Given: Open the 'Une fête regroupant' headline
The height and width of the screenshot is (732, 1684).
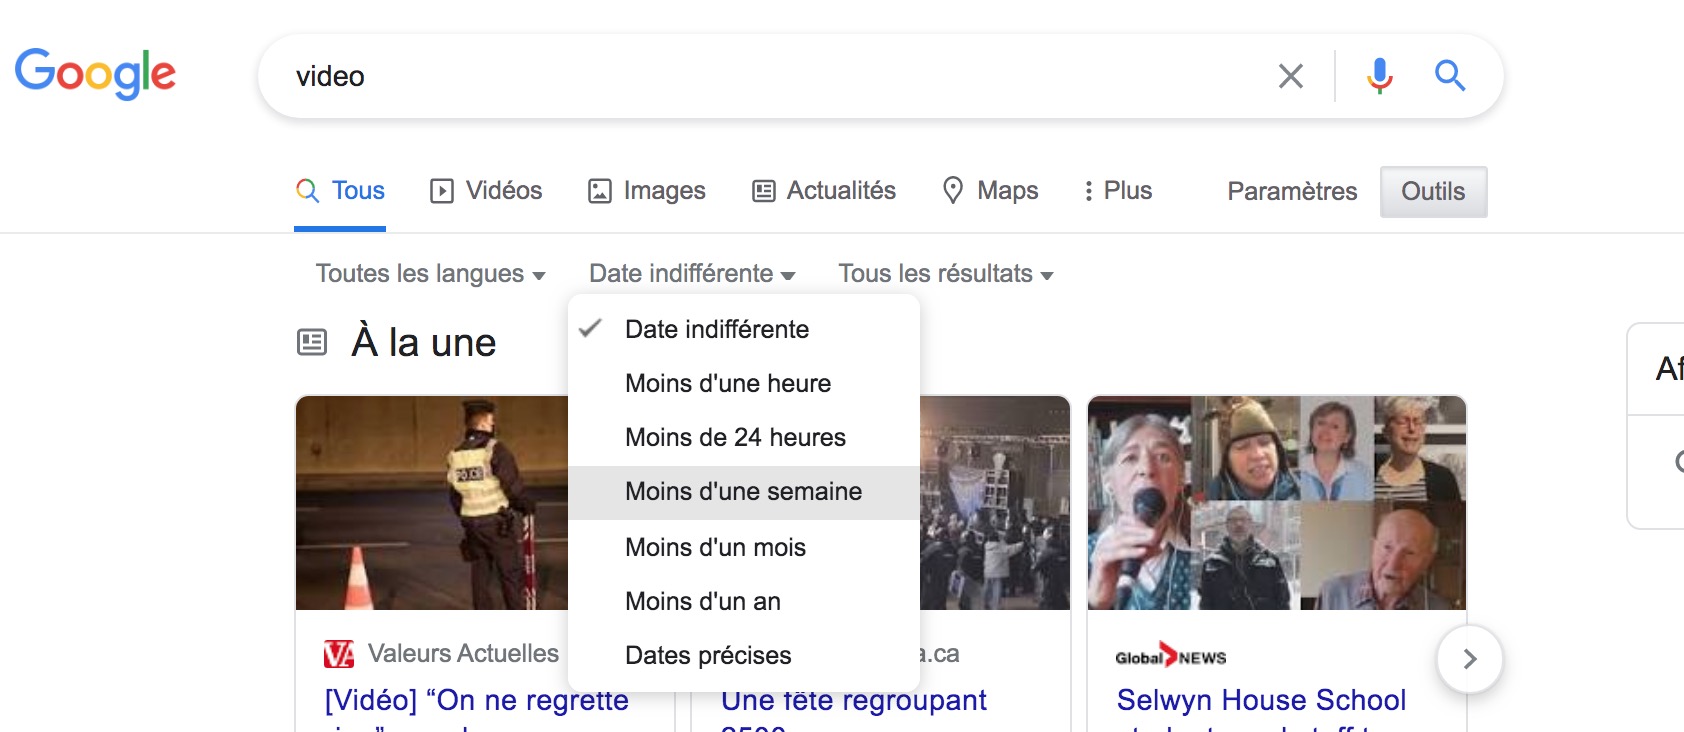Looking at the screenshot, I should tap(854, 700).
